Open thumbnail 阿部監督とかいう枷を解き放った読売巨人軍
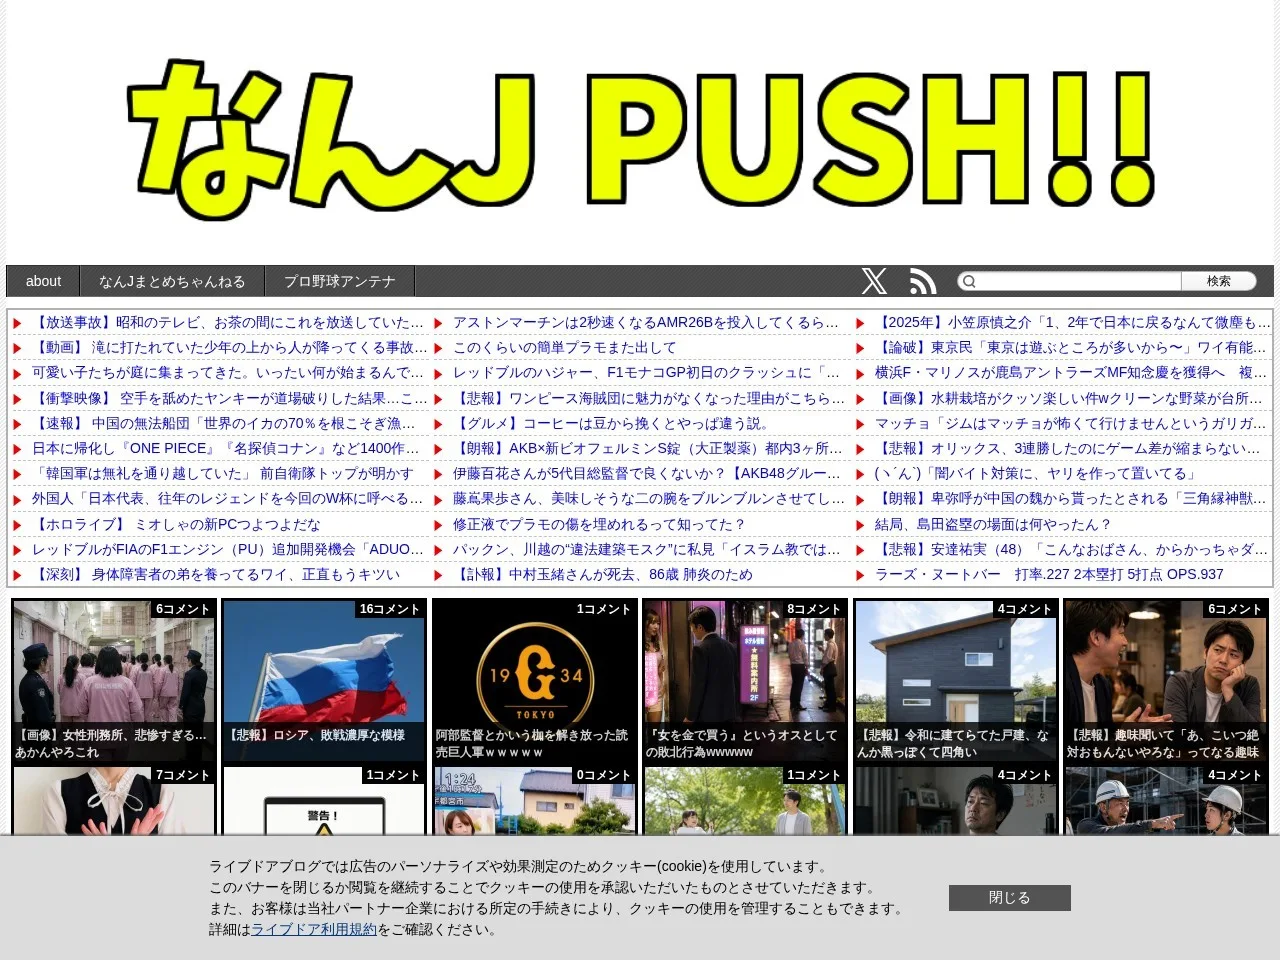The width and height of the screenshot is (1280, 960). tap(534, 680)
